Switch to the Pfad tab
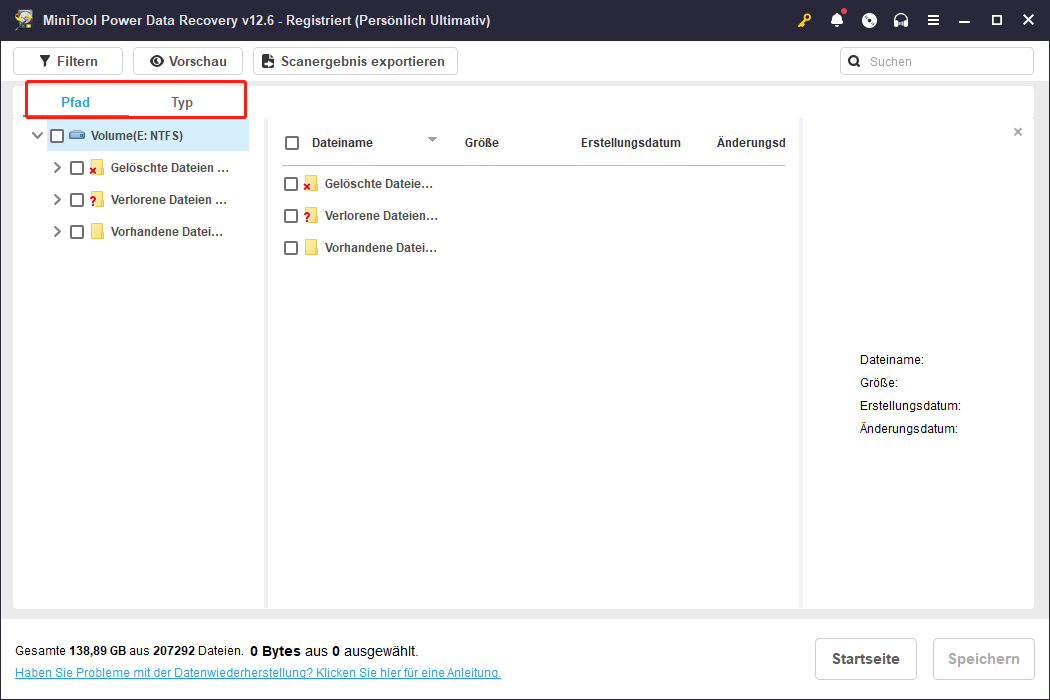 (x=75, y=102)
